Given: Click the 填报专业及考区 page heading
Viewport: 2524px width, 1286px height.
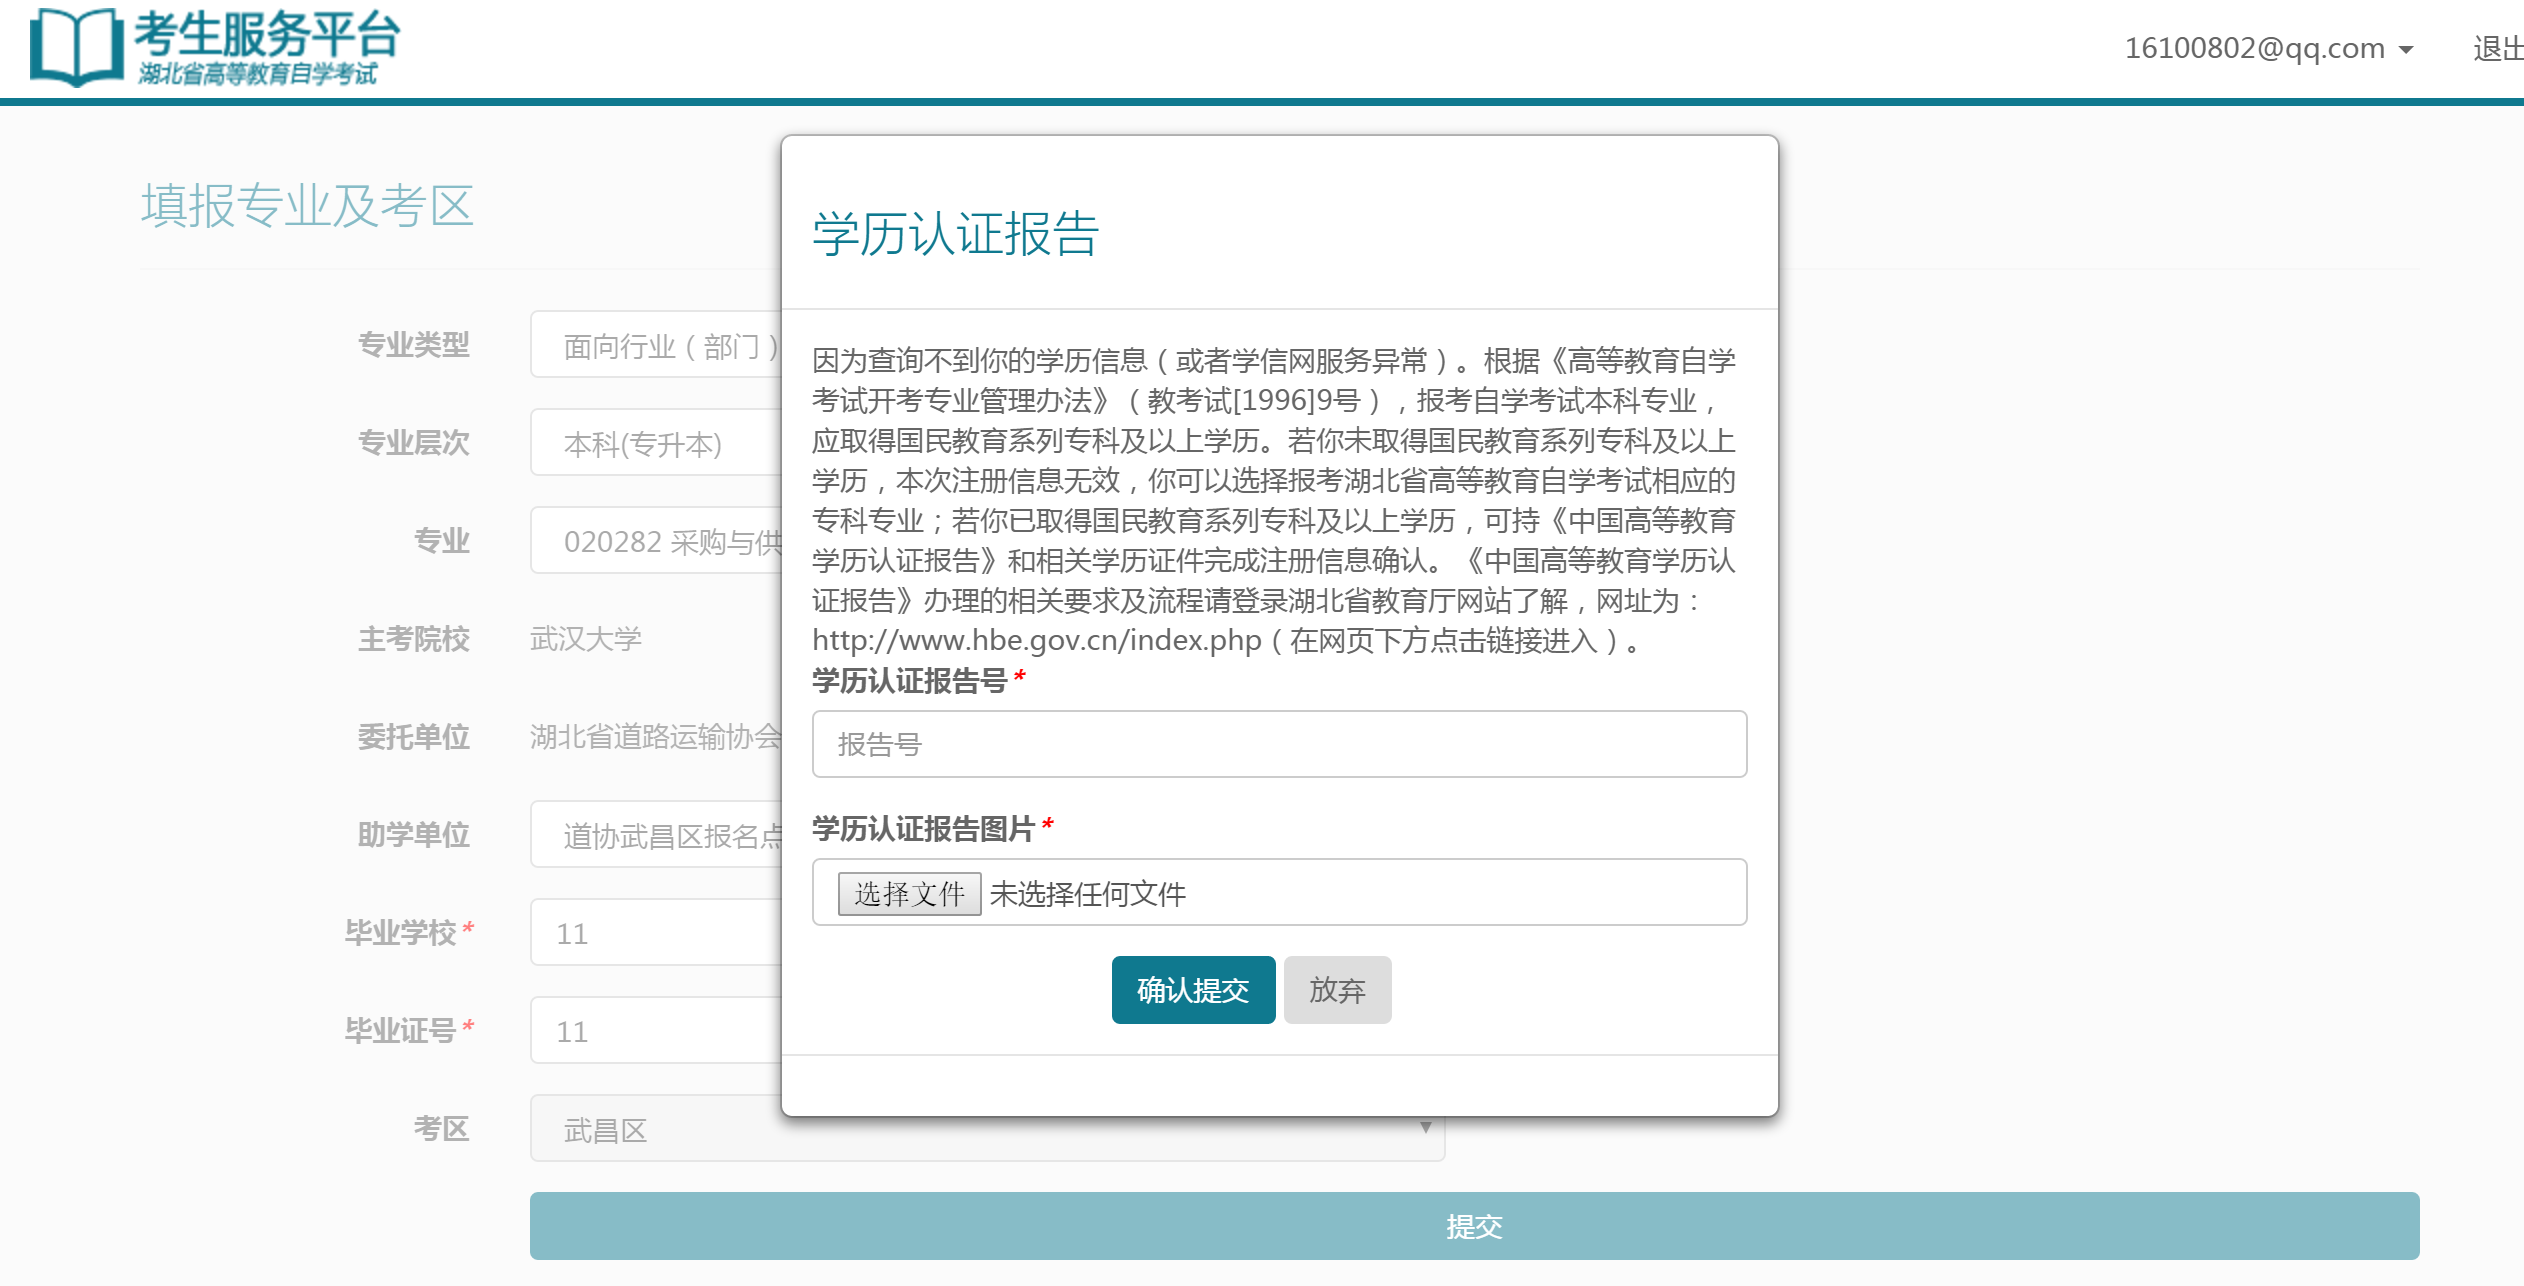Looking at the screenshot, I should point(306,206).
